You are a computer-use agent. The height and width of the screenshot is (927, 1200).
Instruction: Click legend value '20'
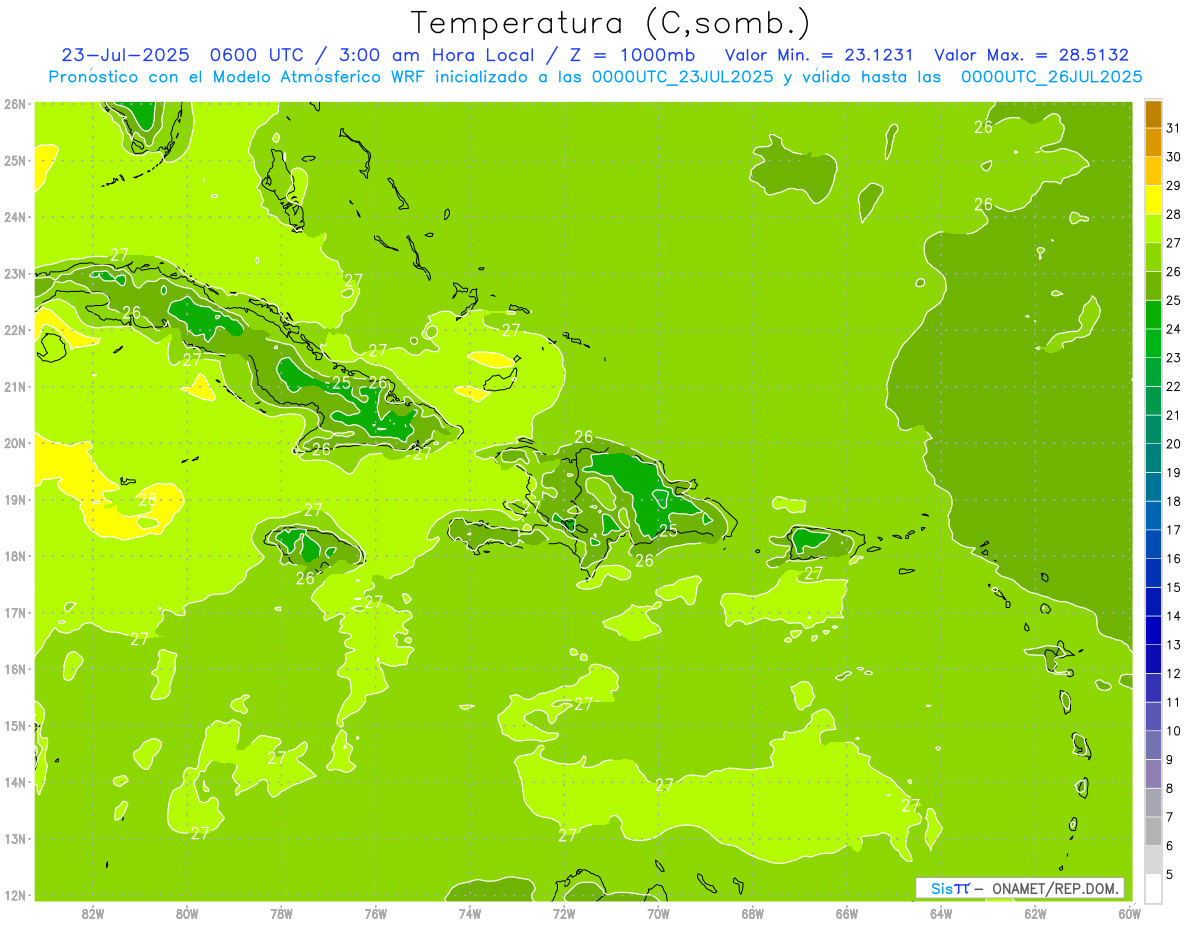[1174, 444]
